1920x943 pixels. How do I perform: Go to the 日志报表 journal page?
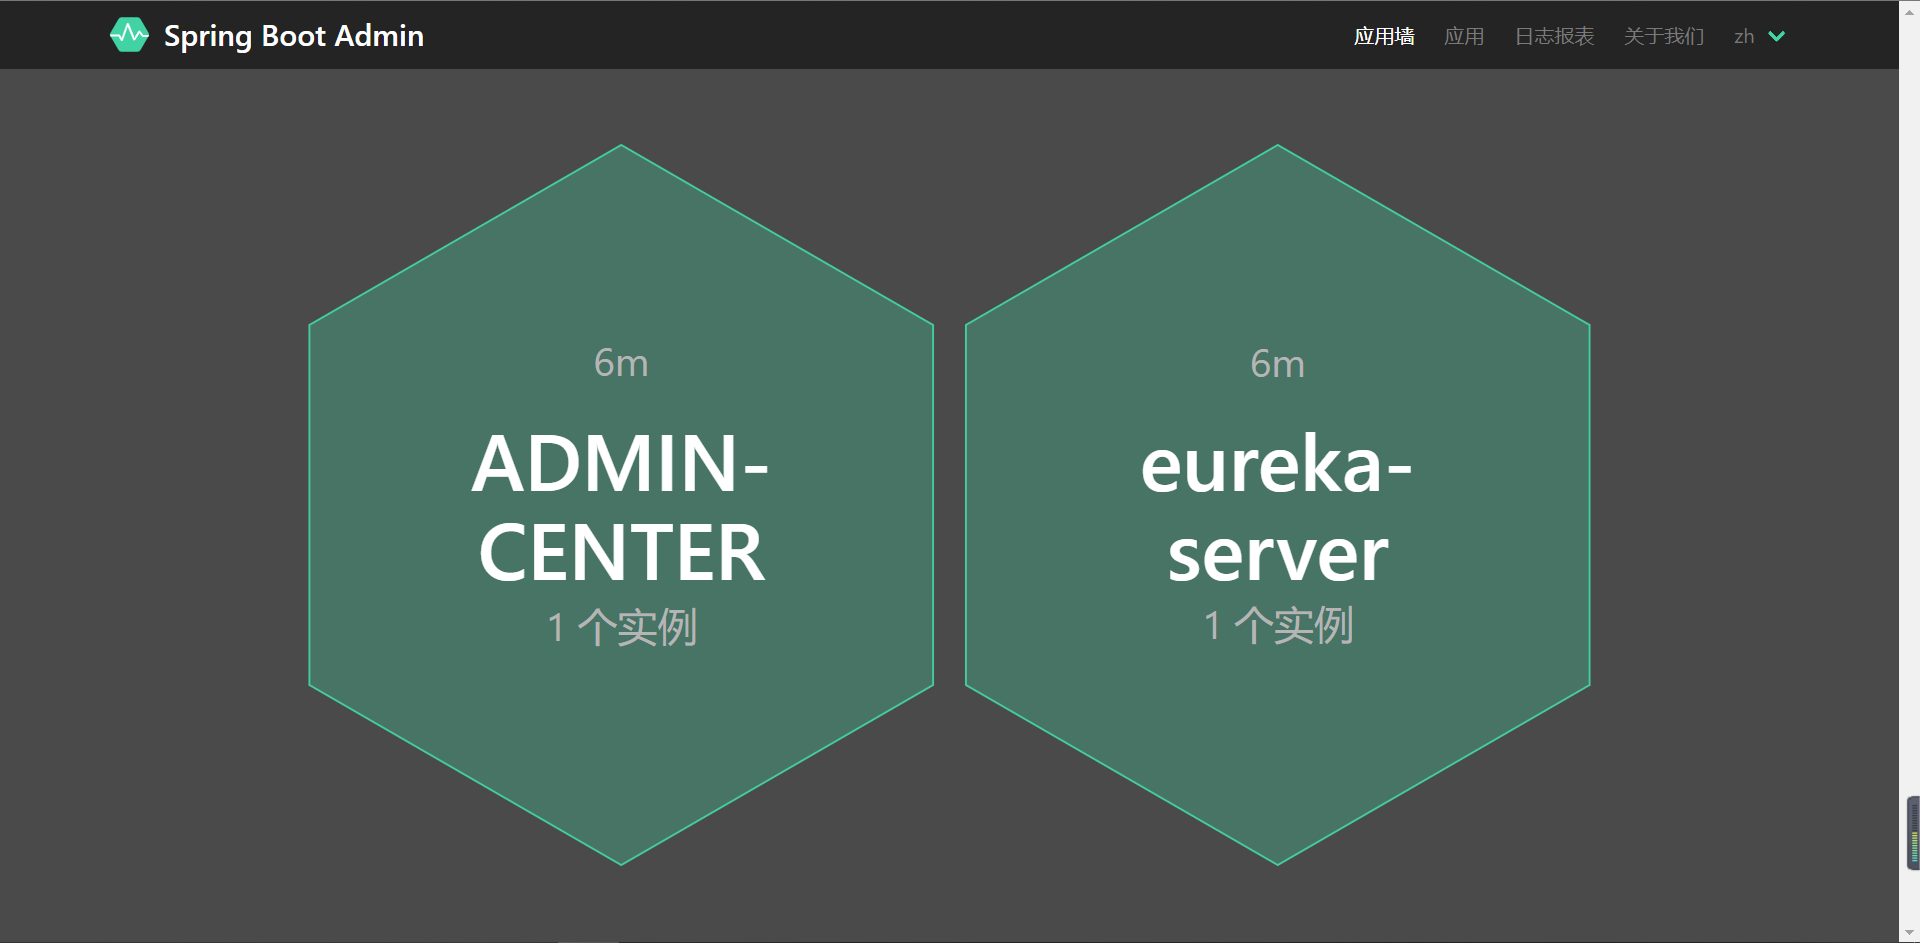coord(1554,36)
